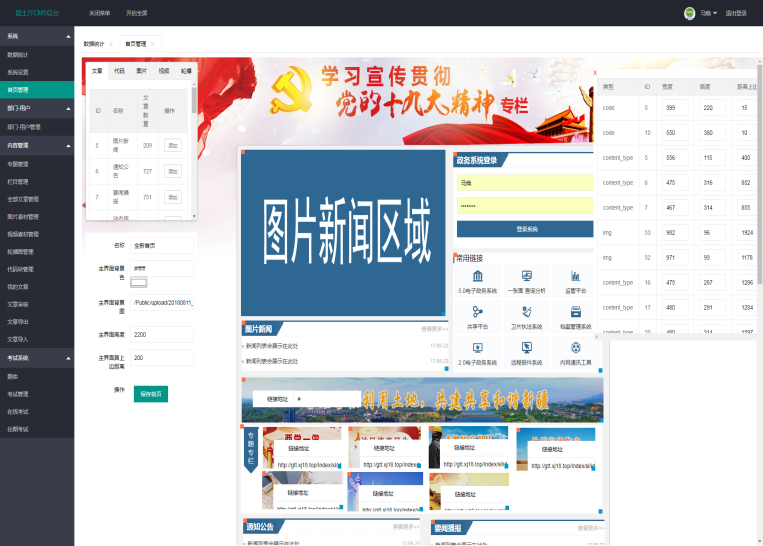Click the 国土厅CMS后台 logo text

[37, 13]
